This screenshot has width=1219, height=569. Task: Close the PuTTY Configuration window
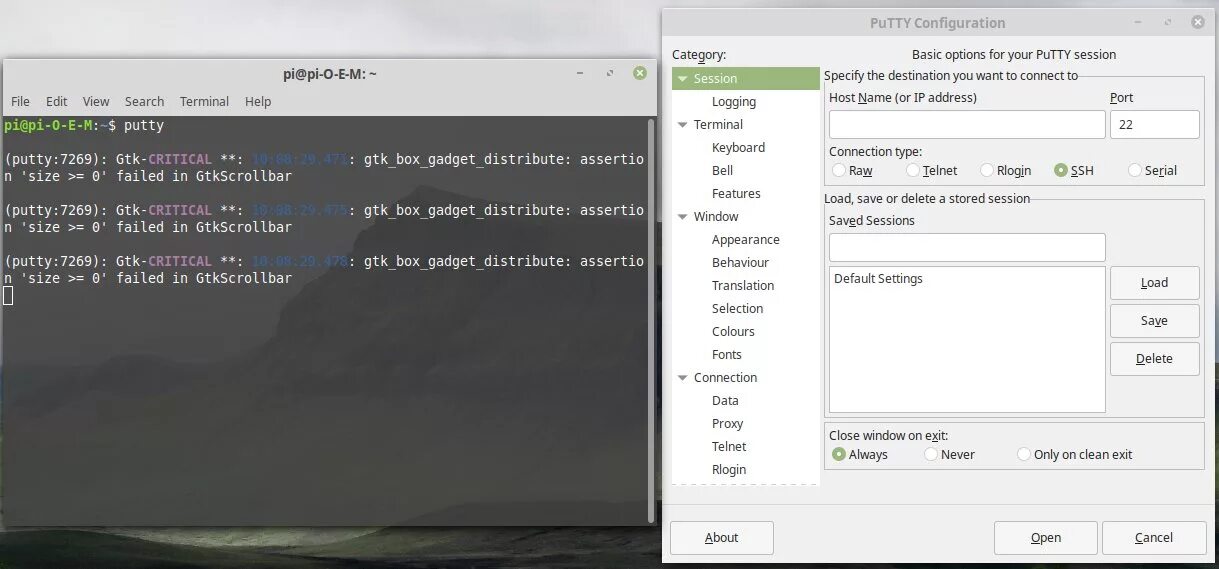1197,22
